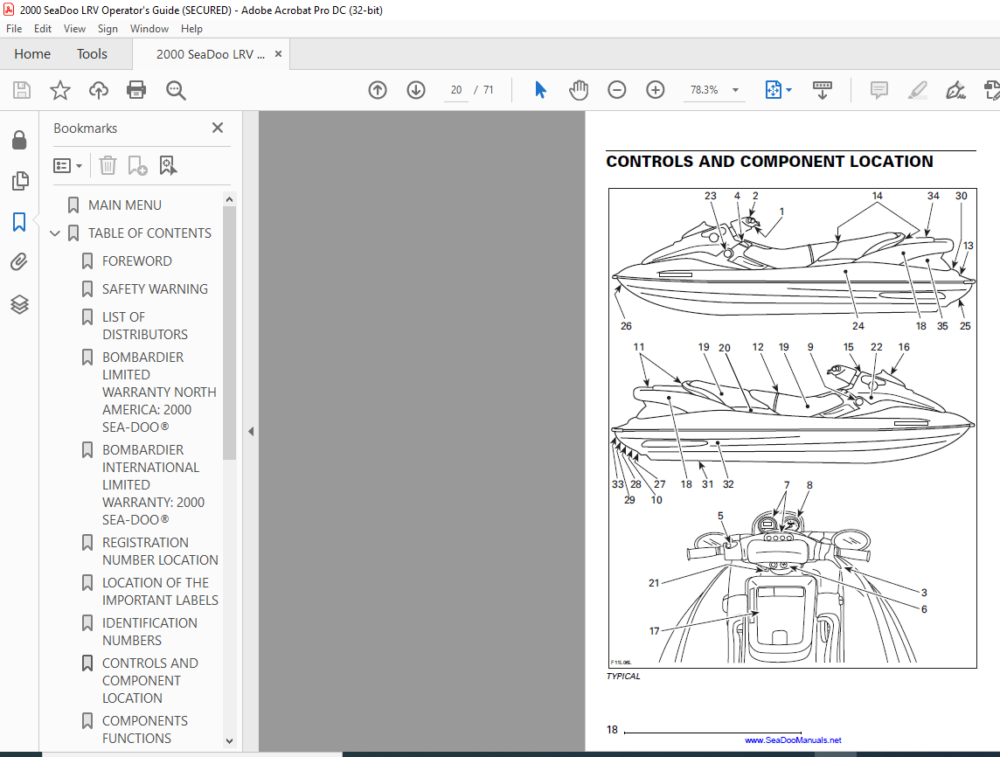This screenshot has height=757, width=1000.
Task: Open LIST OF DISTRIBUTORS bookmark
Action: click(145, 326)
